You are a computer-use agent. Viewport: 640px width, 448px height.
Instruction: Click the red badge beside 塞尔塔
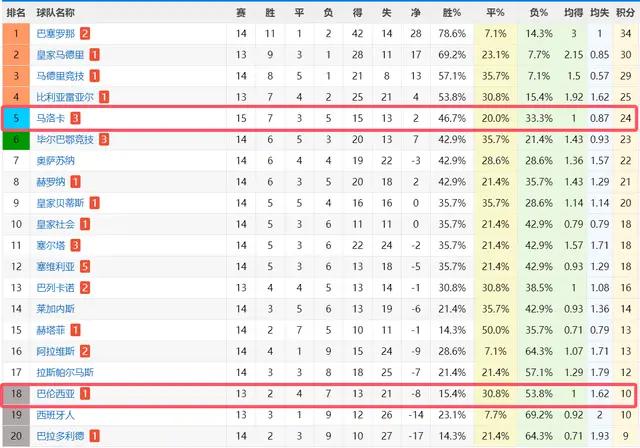[x=75, y=245]
